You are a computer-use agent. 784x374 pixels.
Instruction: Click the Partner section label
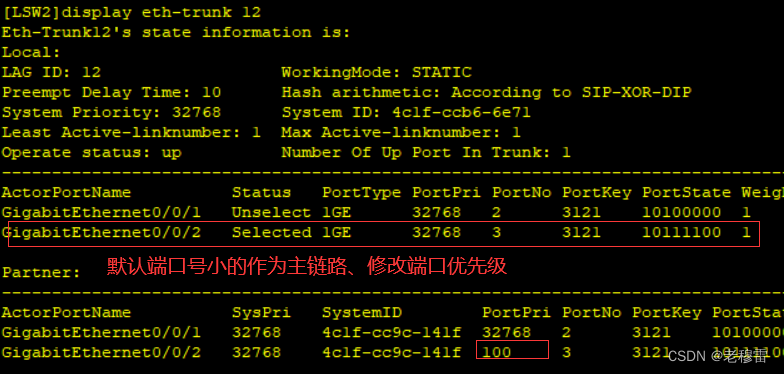(41, 272)
